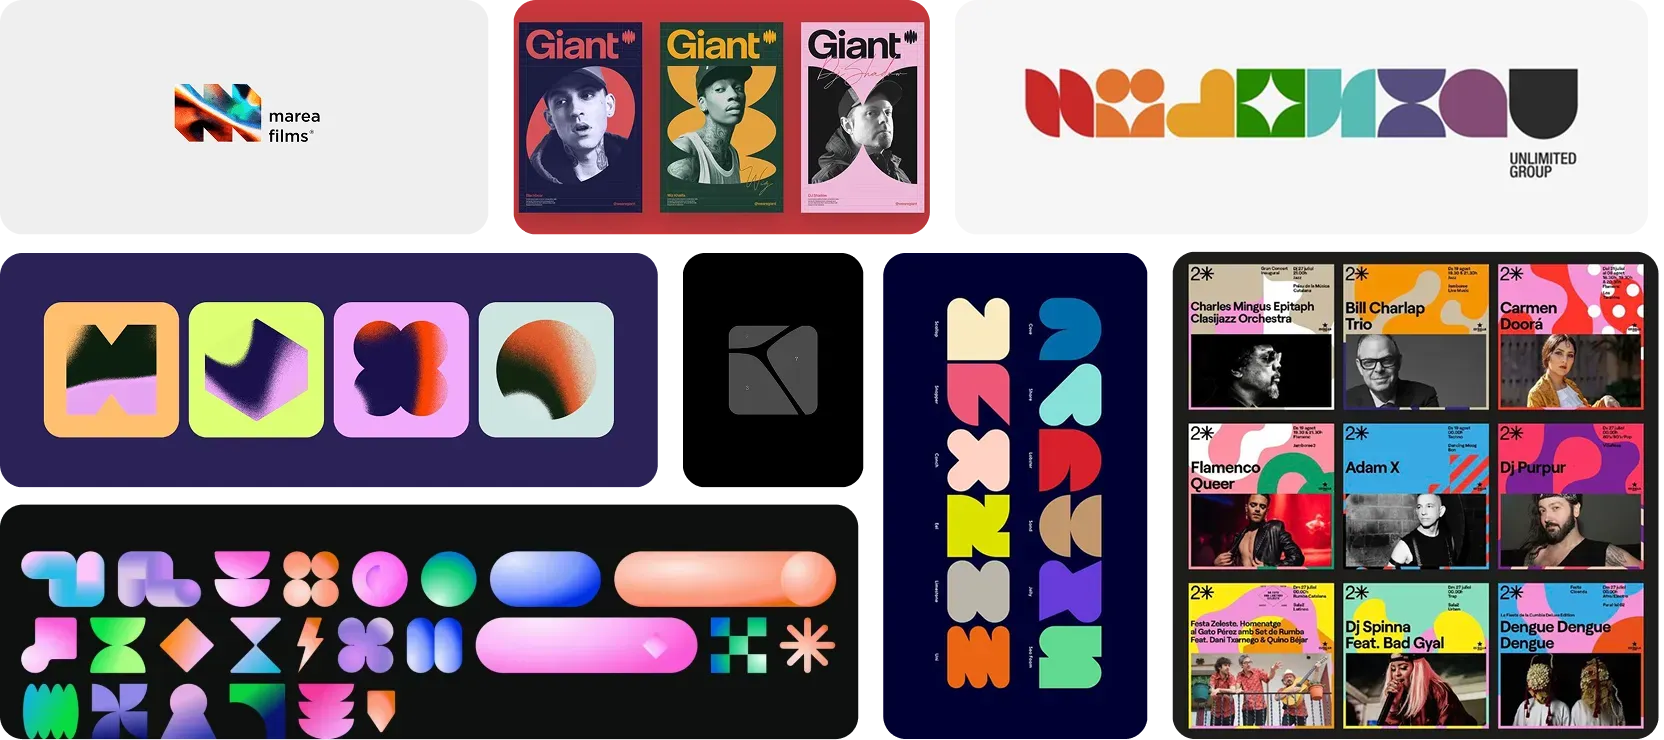The width and height of the screenshot is (1664, 740).
Task: Click the cream shape on the navy card
Action: (x=978, y=329)
